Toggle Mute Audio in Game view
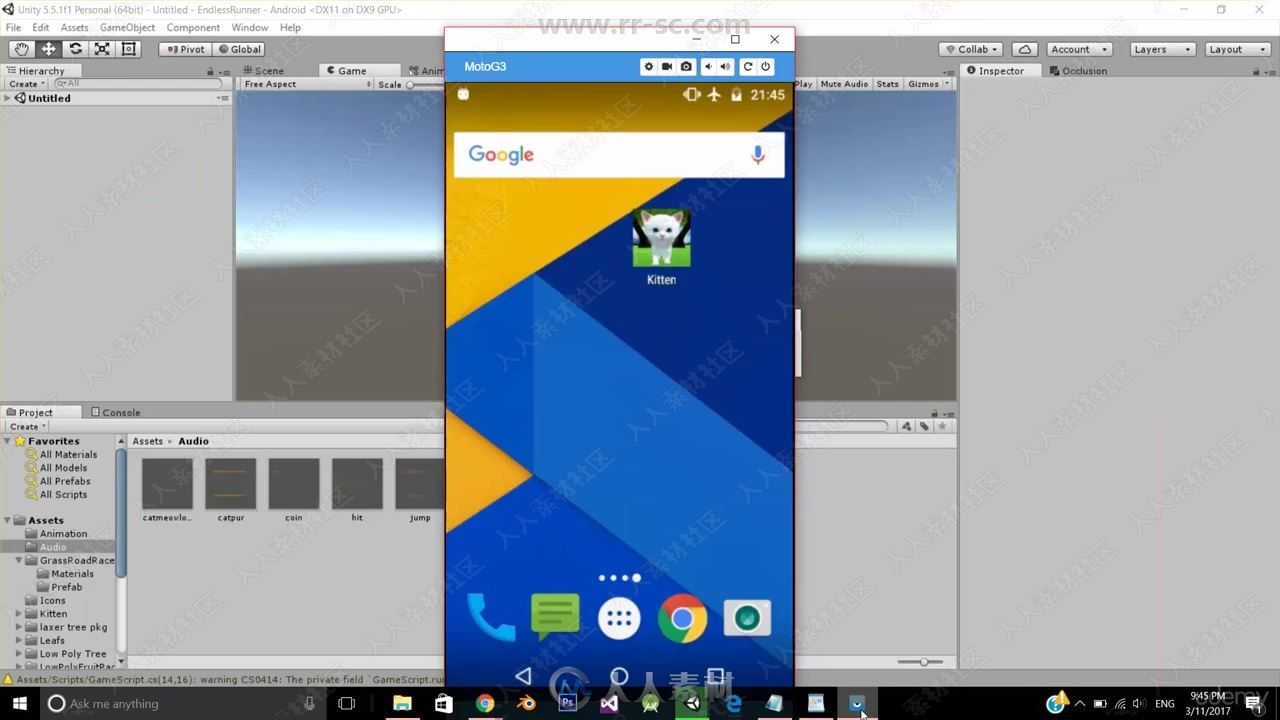1280x720 pixels. tap(844, 84)
